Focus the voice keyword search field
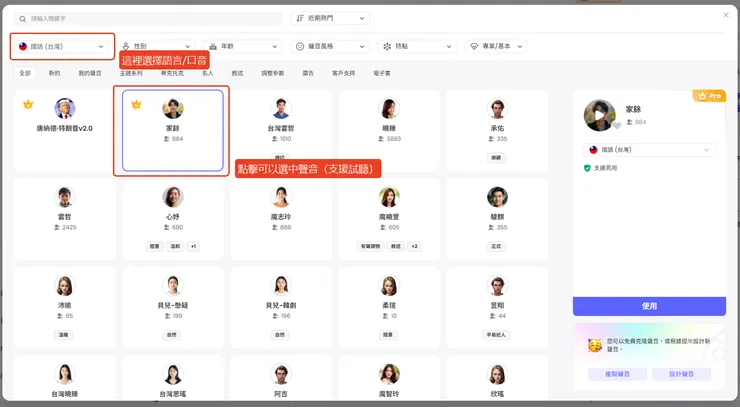 148,19
